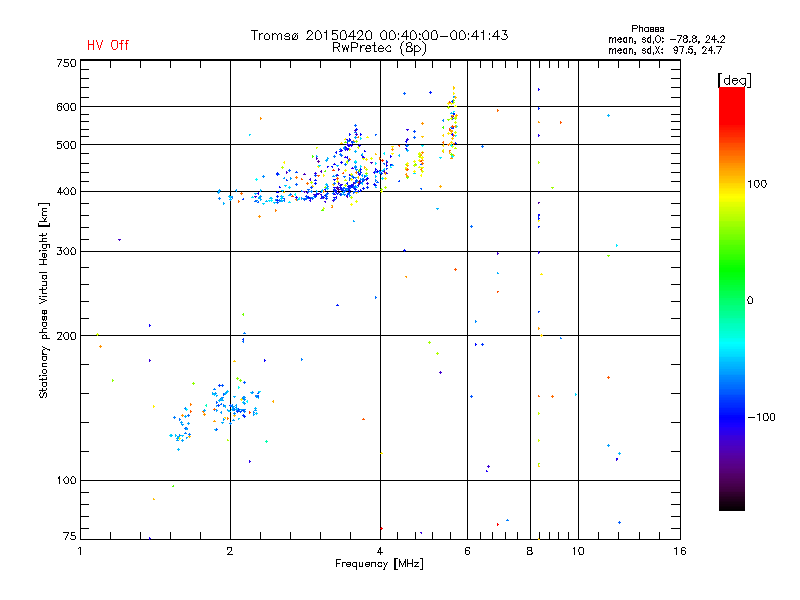Click the '[deg]' colorbar unit label
Screen dimensions: 800x600
[734, 80]
